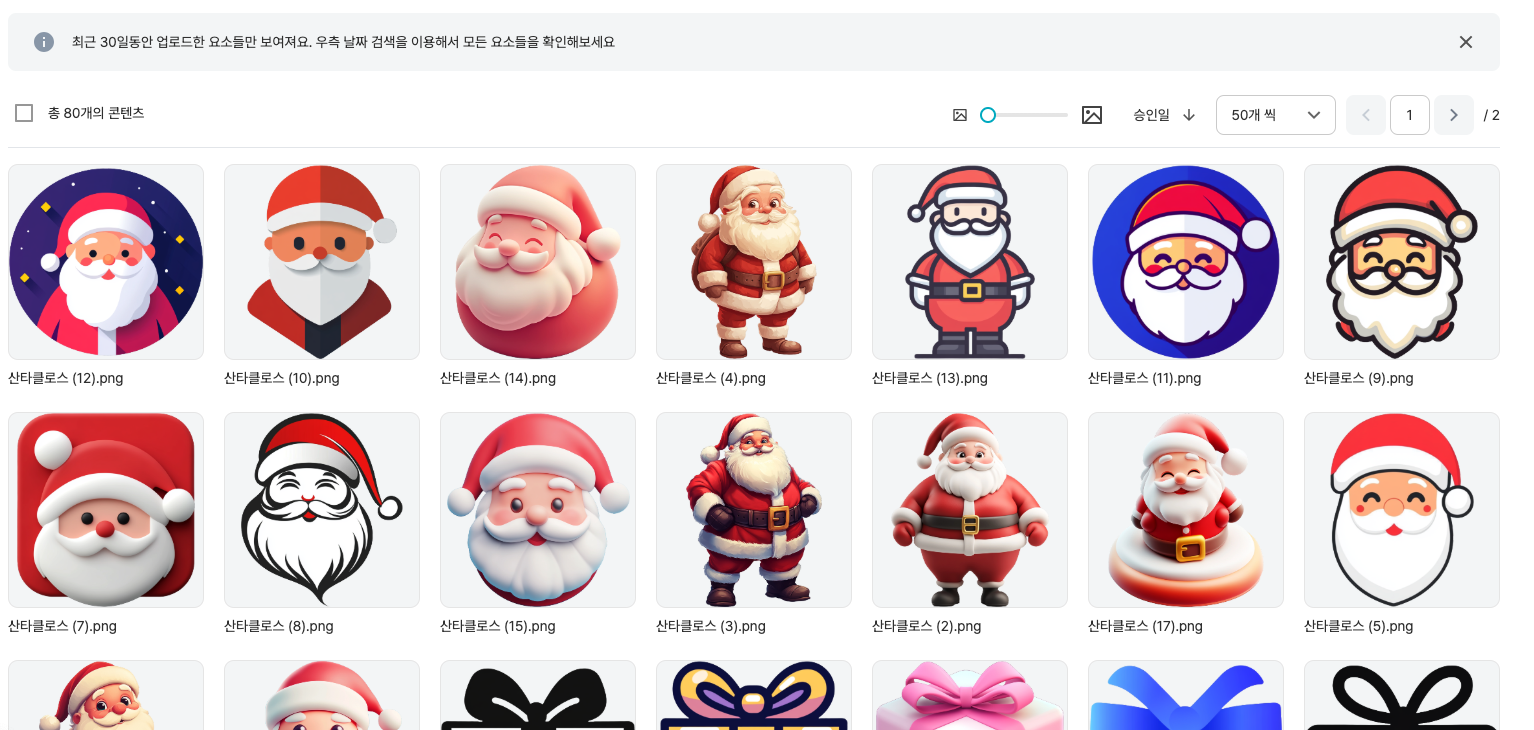
Task: Open the blue ribbon gift box thumbnail
Action: [x=1186, y=695]
